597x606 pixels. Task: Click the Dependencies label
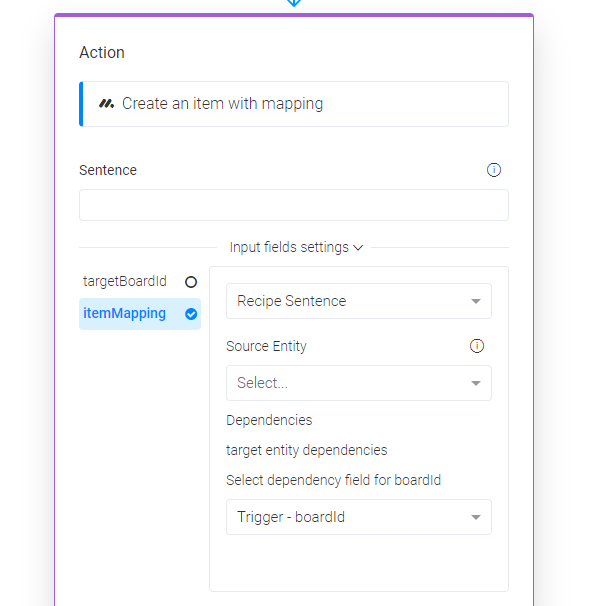(x=269, y=420)
